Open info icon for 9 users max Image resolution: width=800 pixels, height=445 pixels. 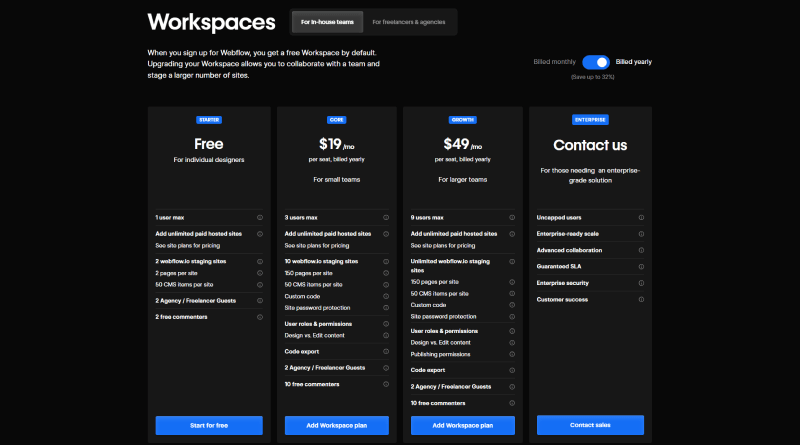(x=512, y=217)
